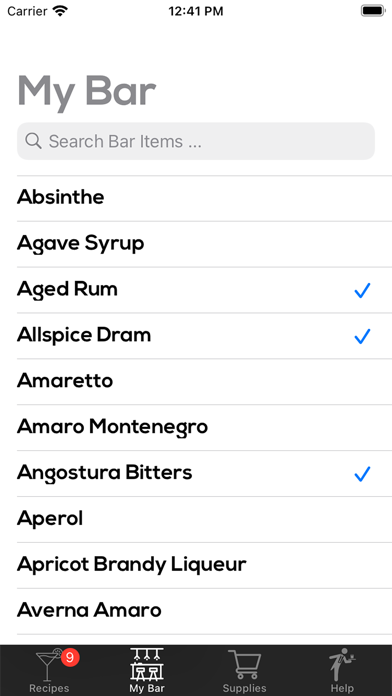Select the My Bar counter icon
This screenshot has width=392, height=696.
tap(147, 664)
